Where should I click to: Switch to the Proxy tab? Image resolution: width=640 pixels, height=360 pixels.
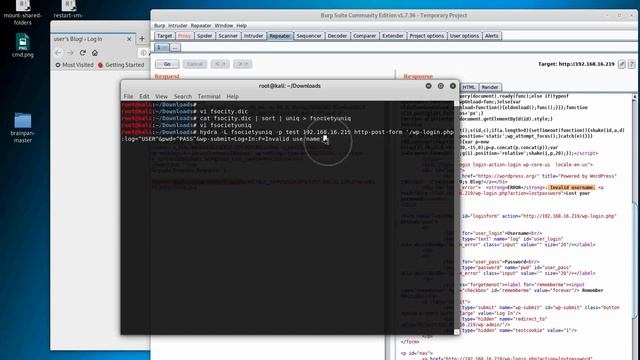pyautogui.click(x=184, y=36)
